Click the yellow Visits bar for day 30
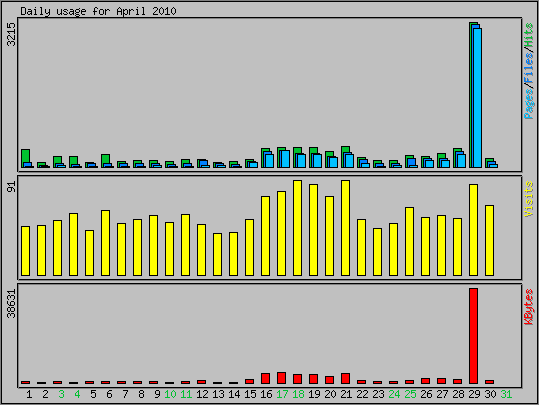The width and height of the screenshot is (539, 405). click(x=490, y=240)
